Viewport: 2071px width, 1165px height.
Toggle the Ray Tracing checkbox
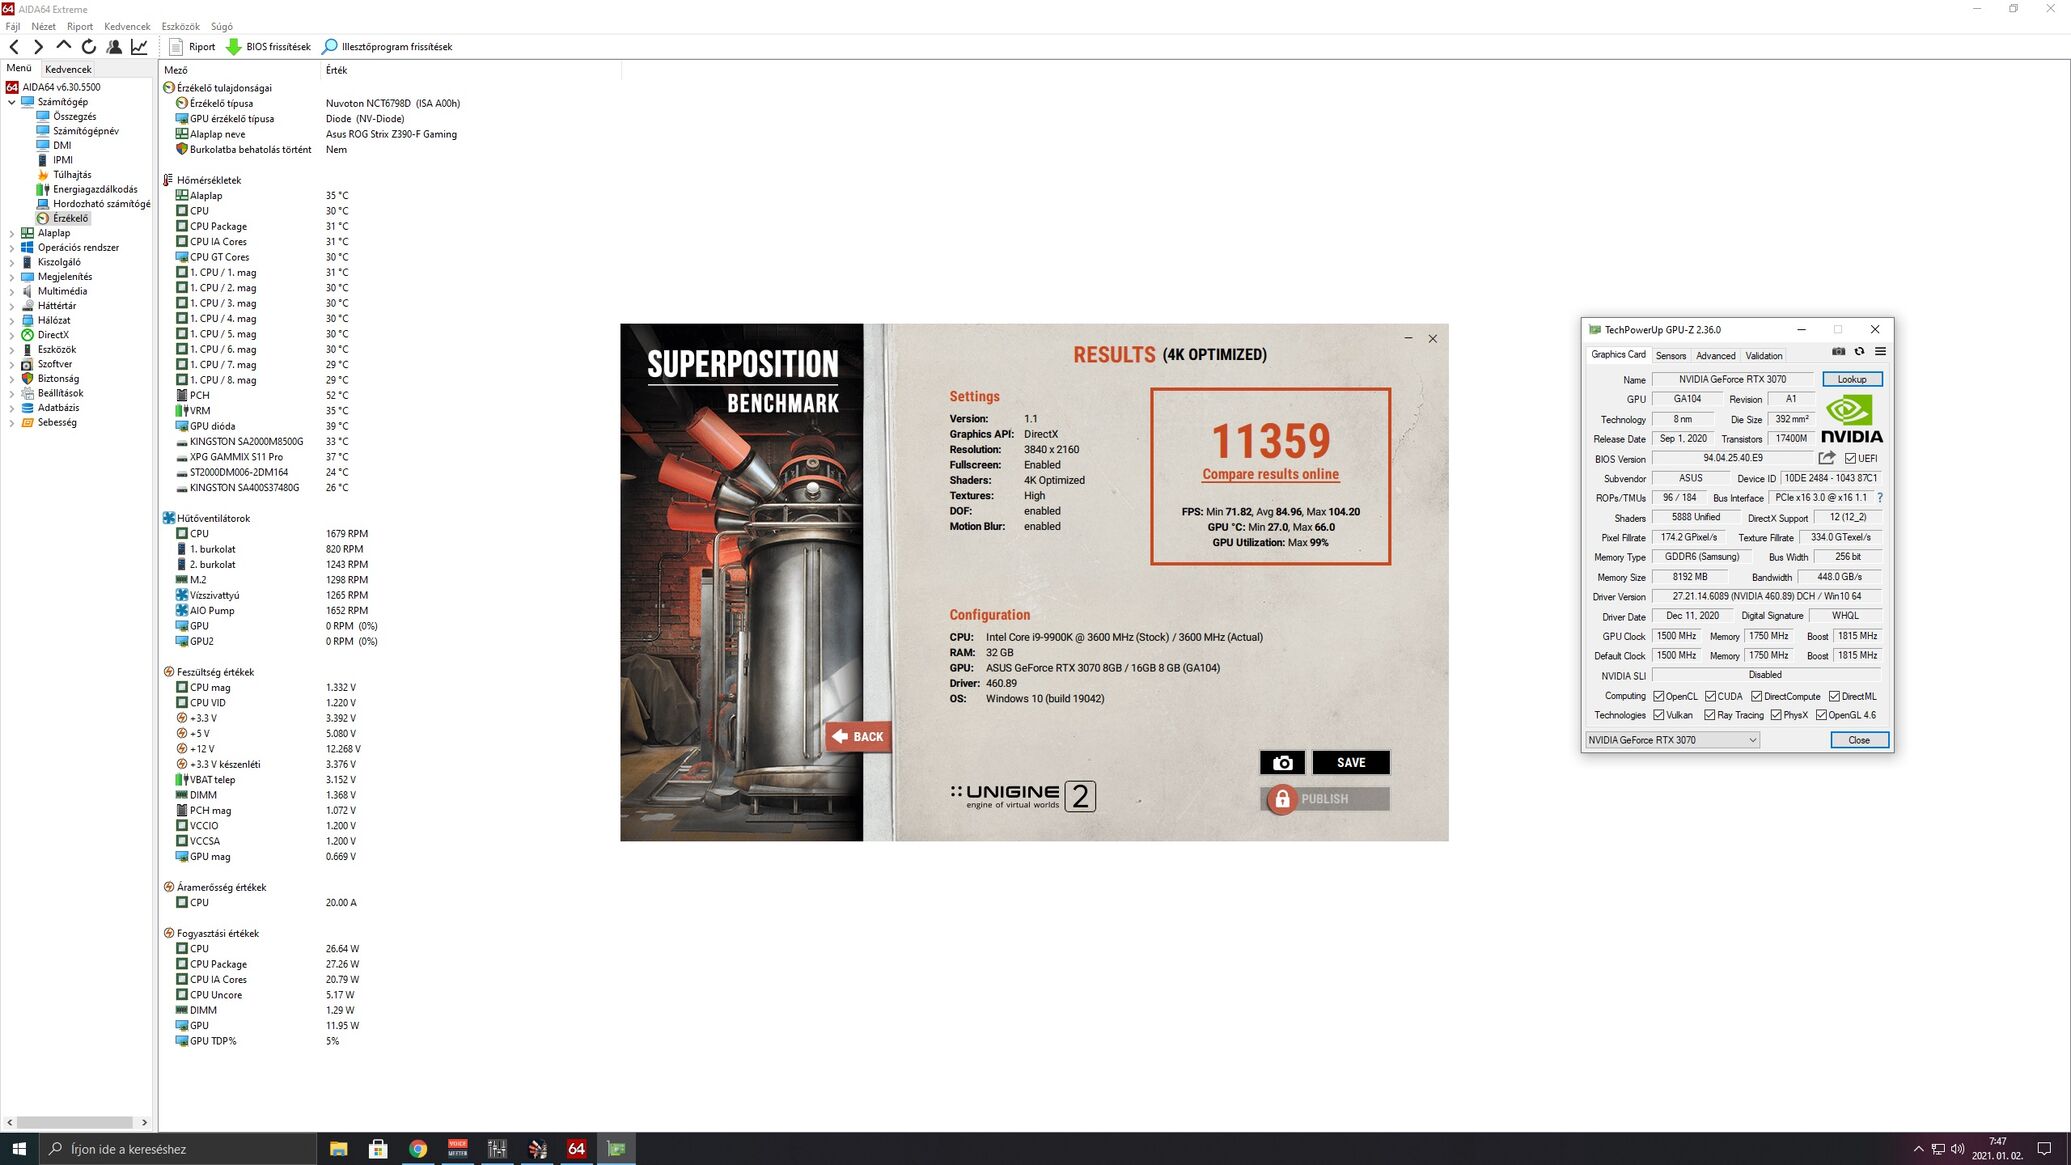(x=1710, y=716)
